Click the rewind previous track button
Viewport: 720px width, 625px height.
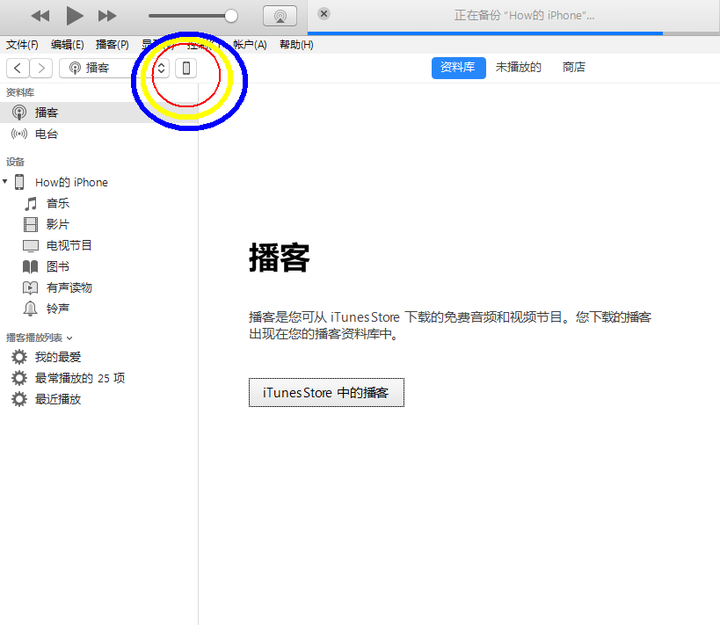click(x=40, y=16)
